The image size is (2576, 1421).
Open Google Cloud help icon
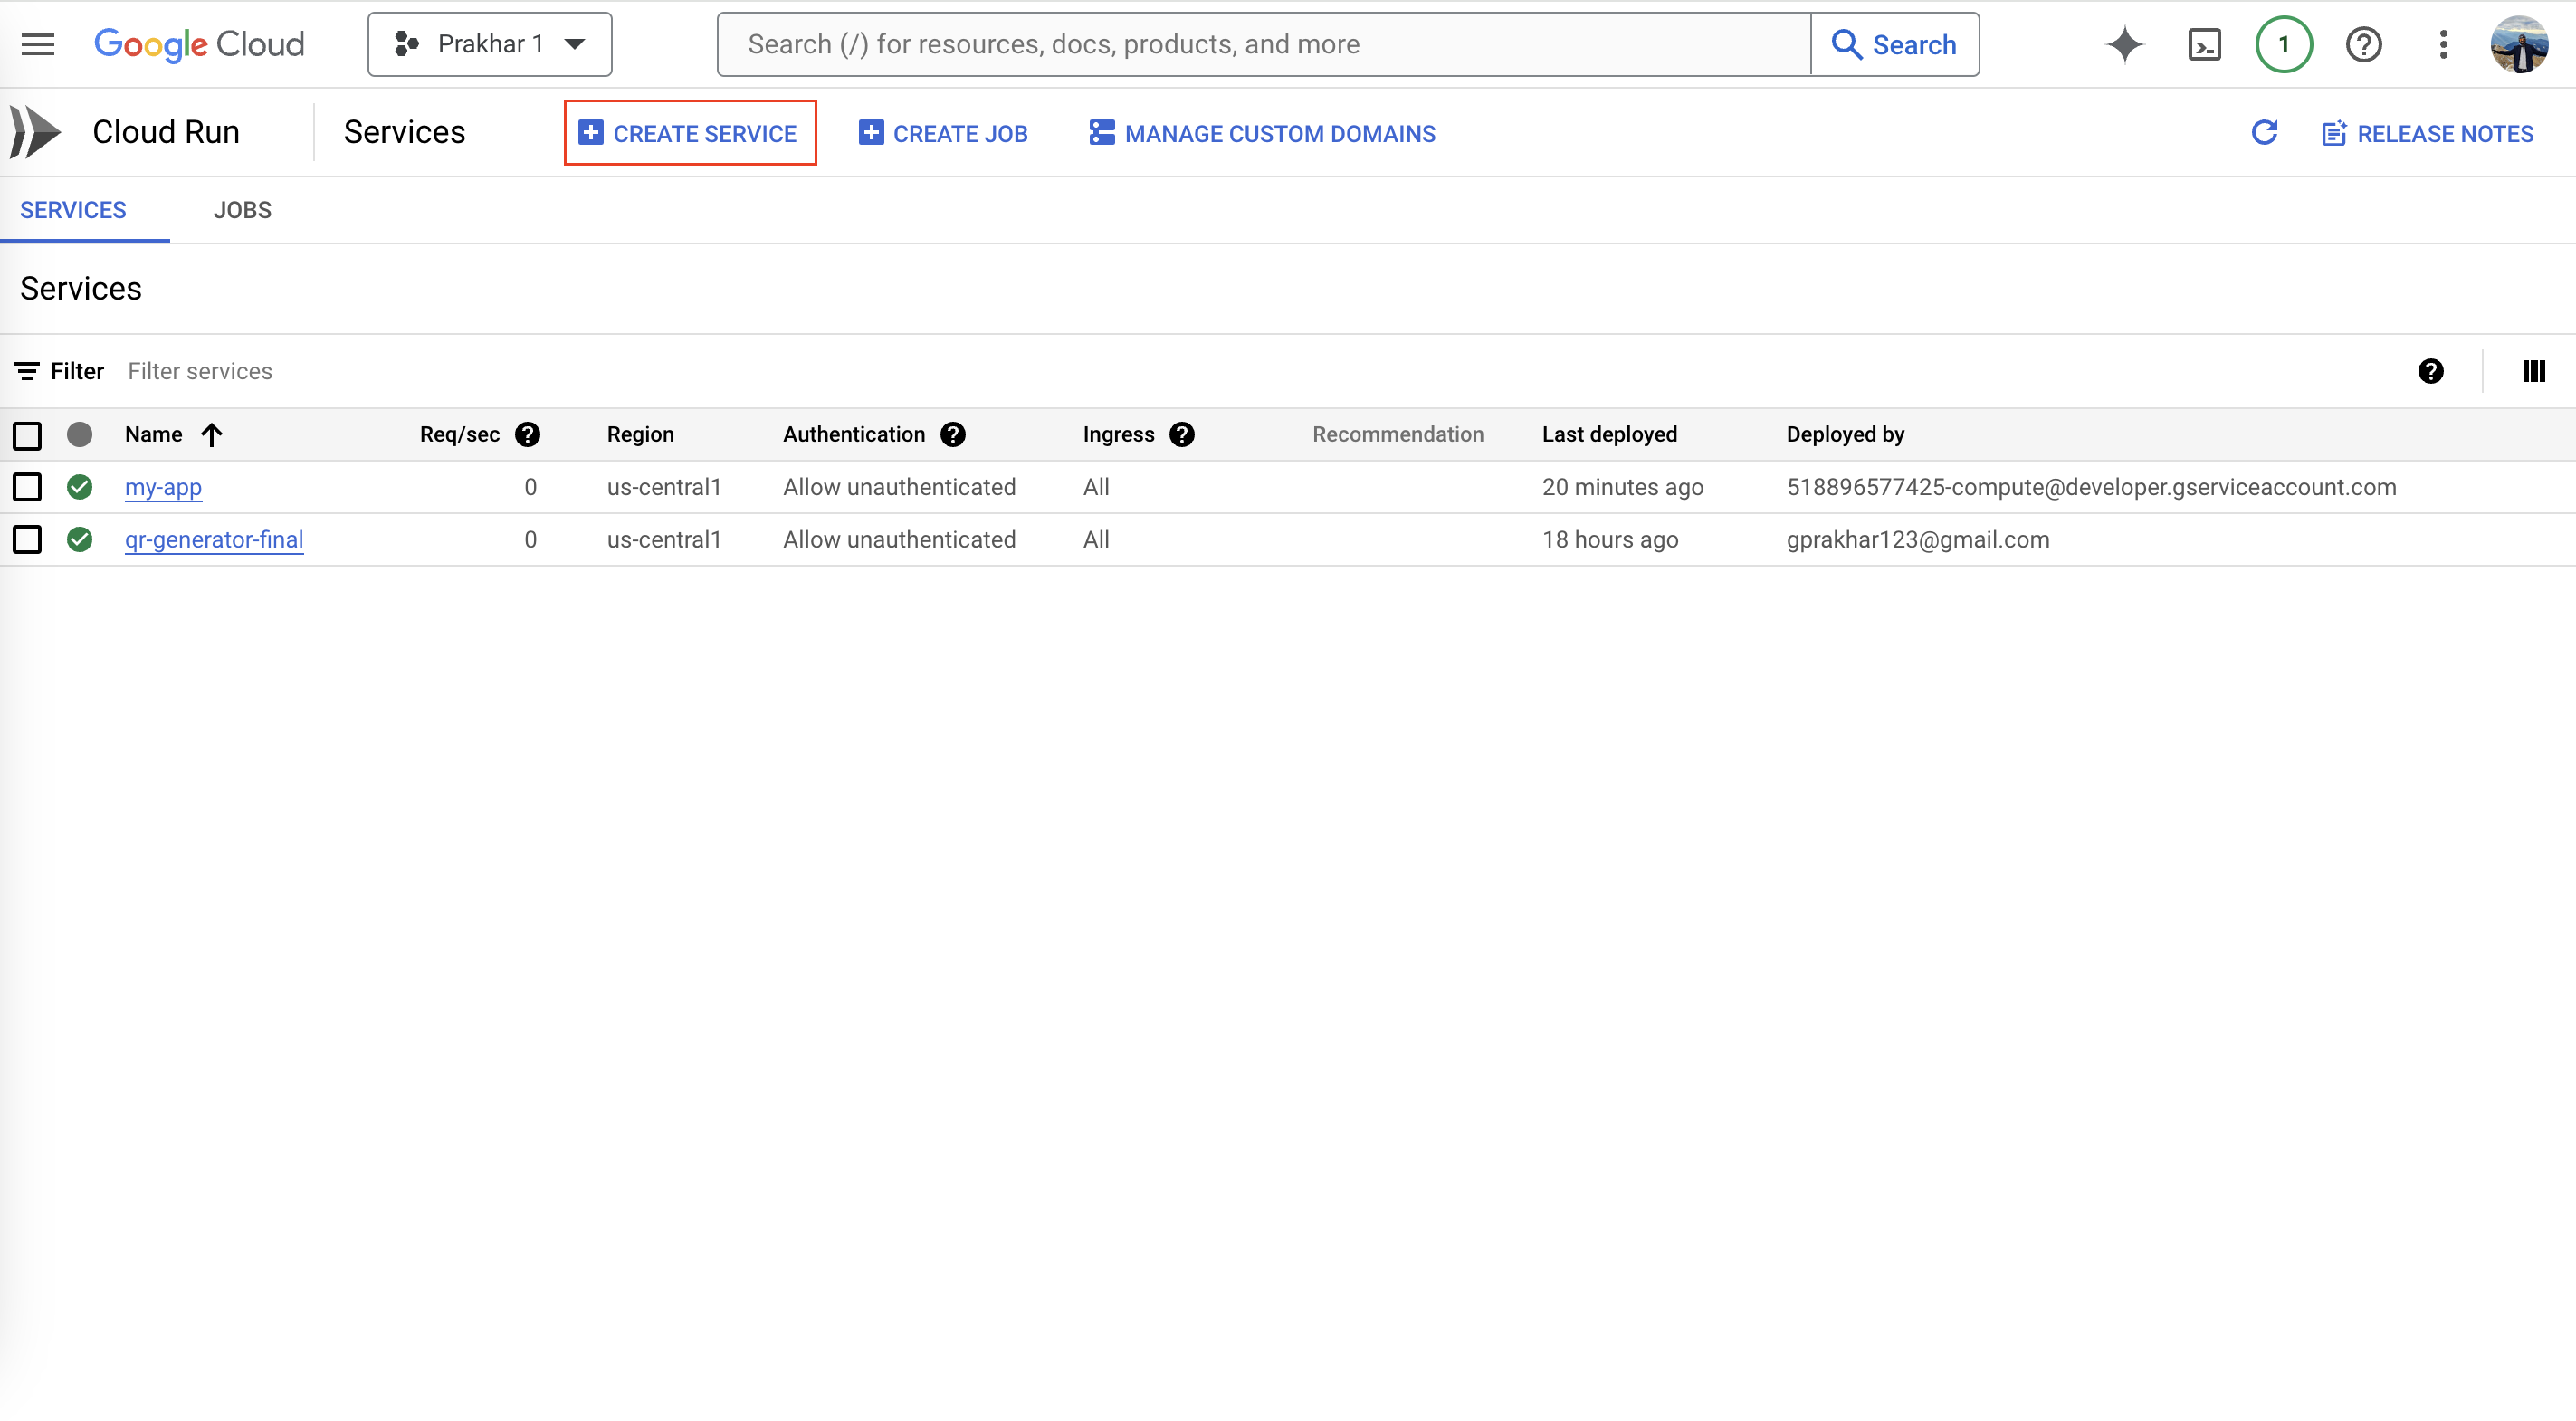(2364, 43)
